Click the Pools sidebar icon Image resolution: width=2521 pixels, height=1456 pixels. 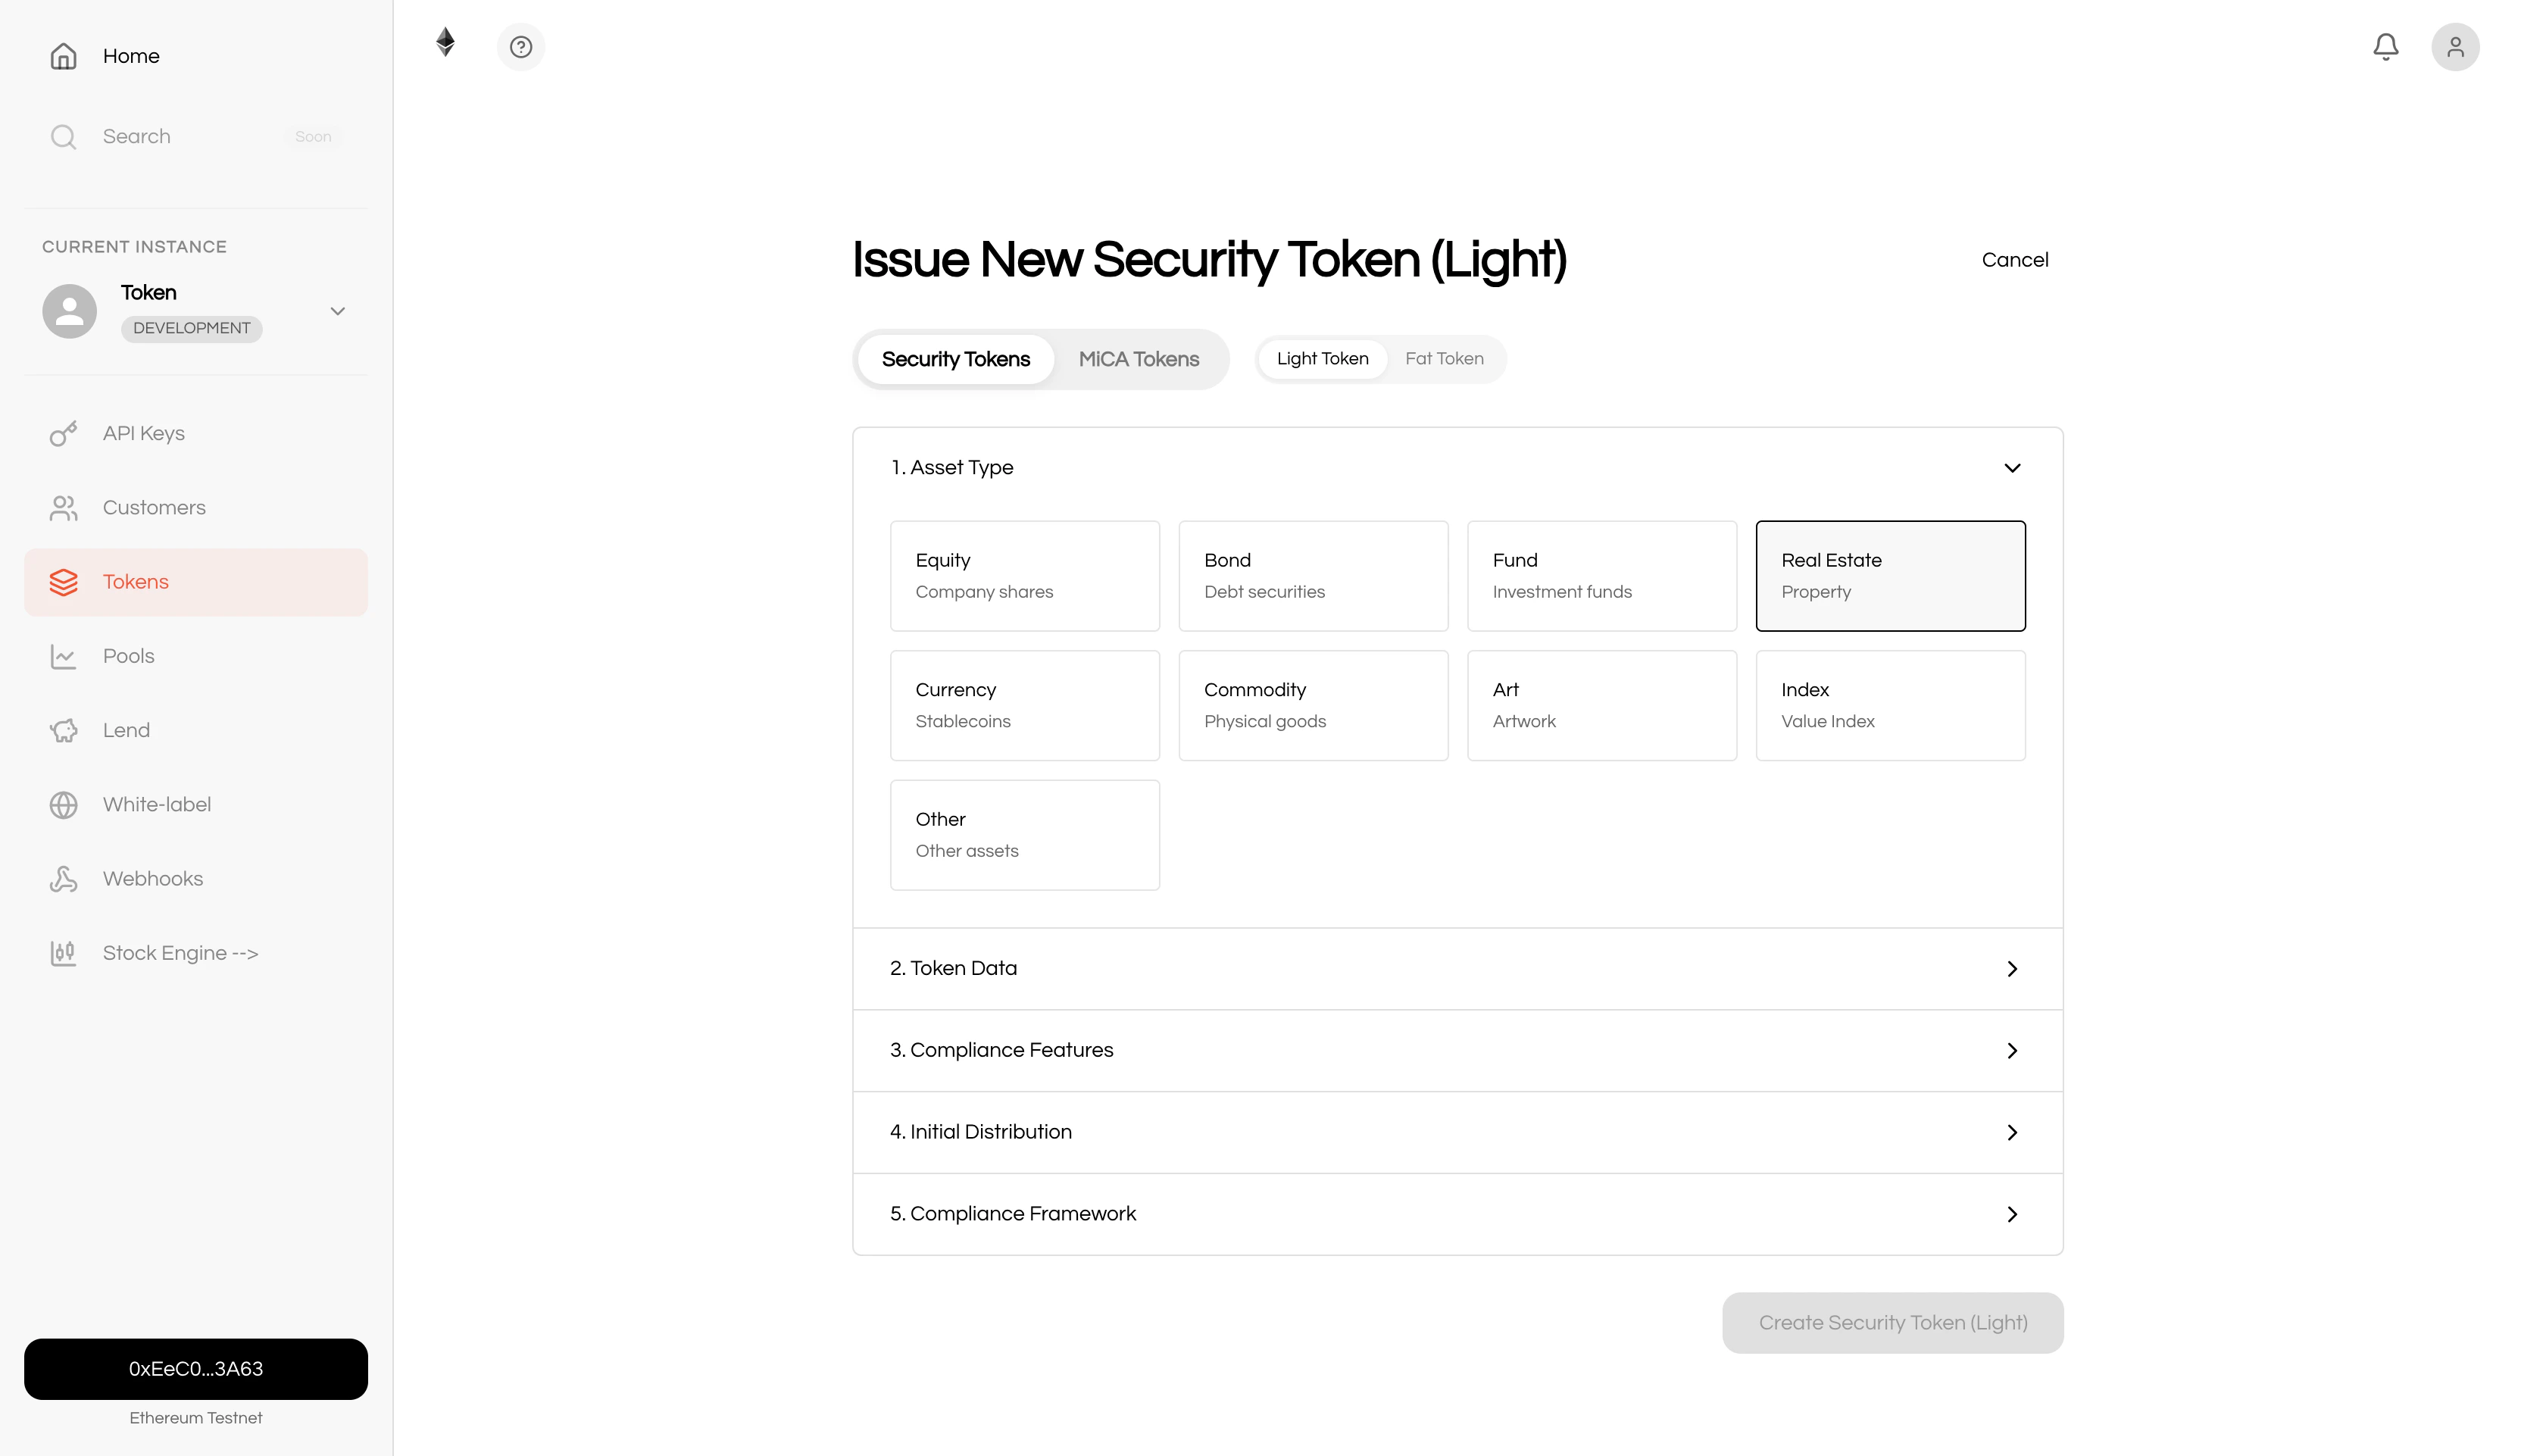click(63, 656)
